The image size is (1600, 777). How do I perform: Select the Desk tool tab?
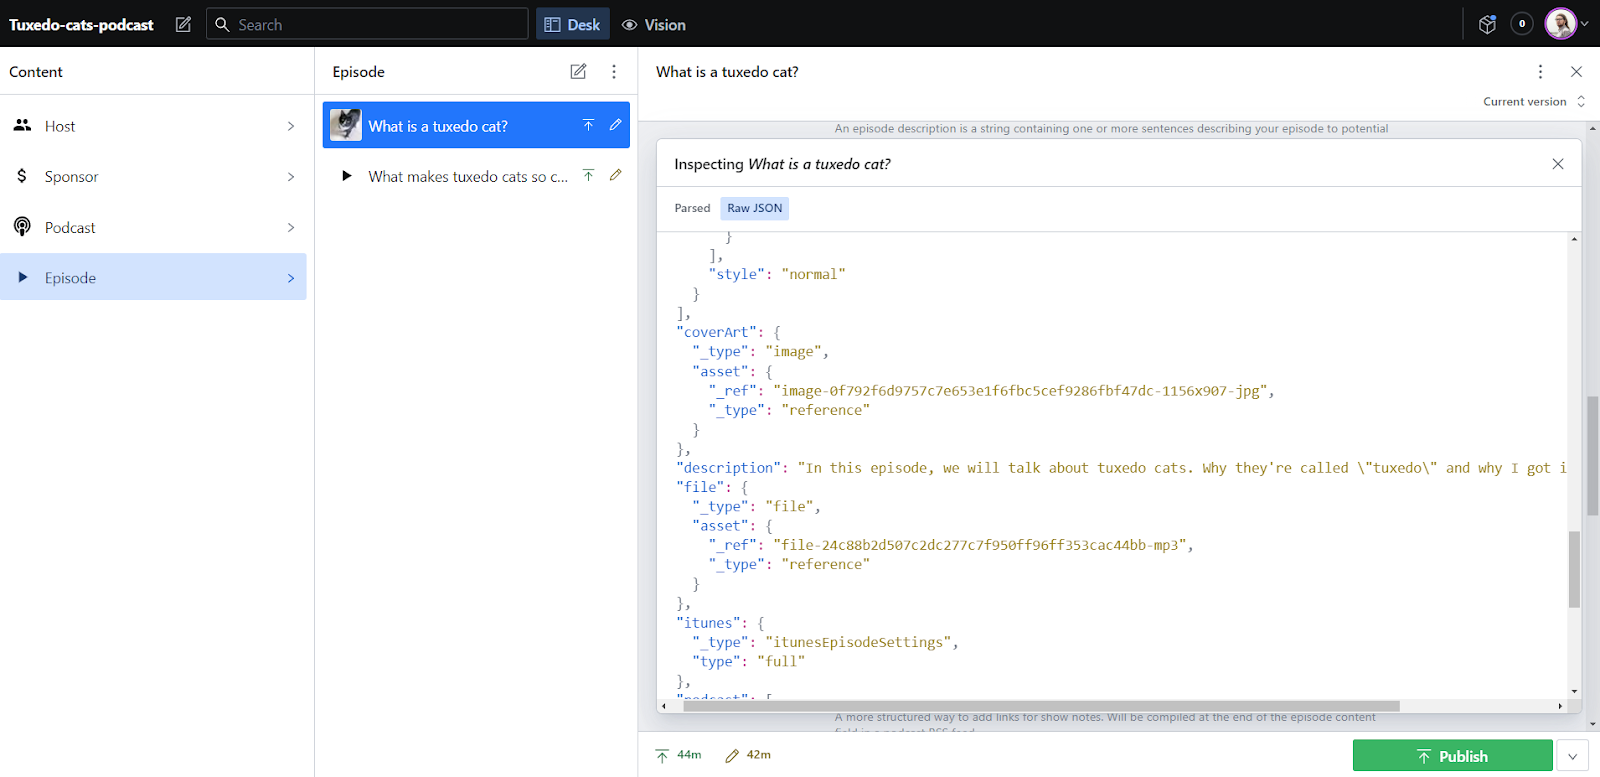(573, 24)
